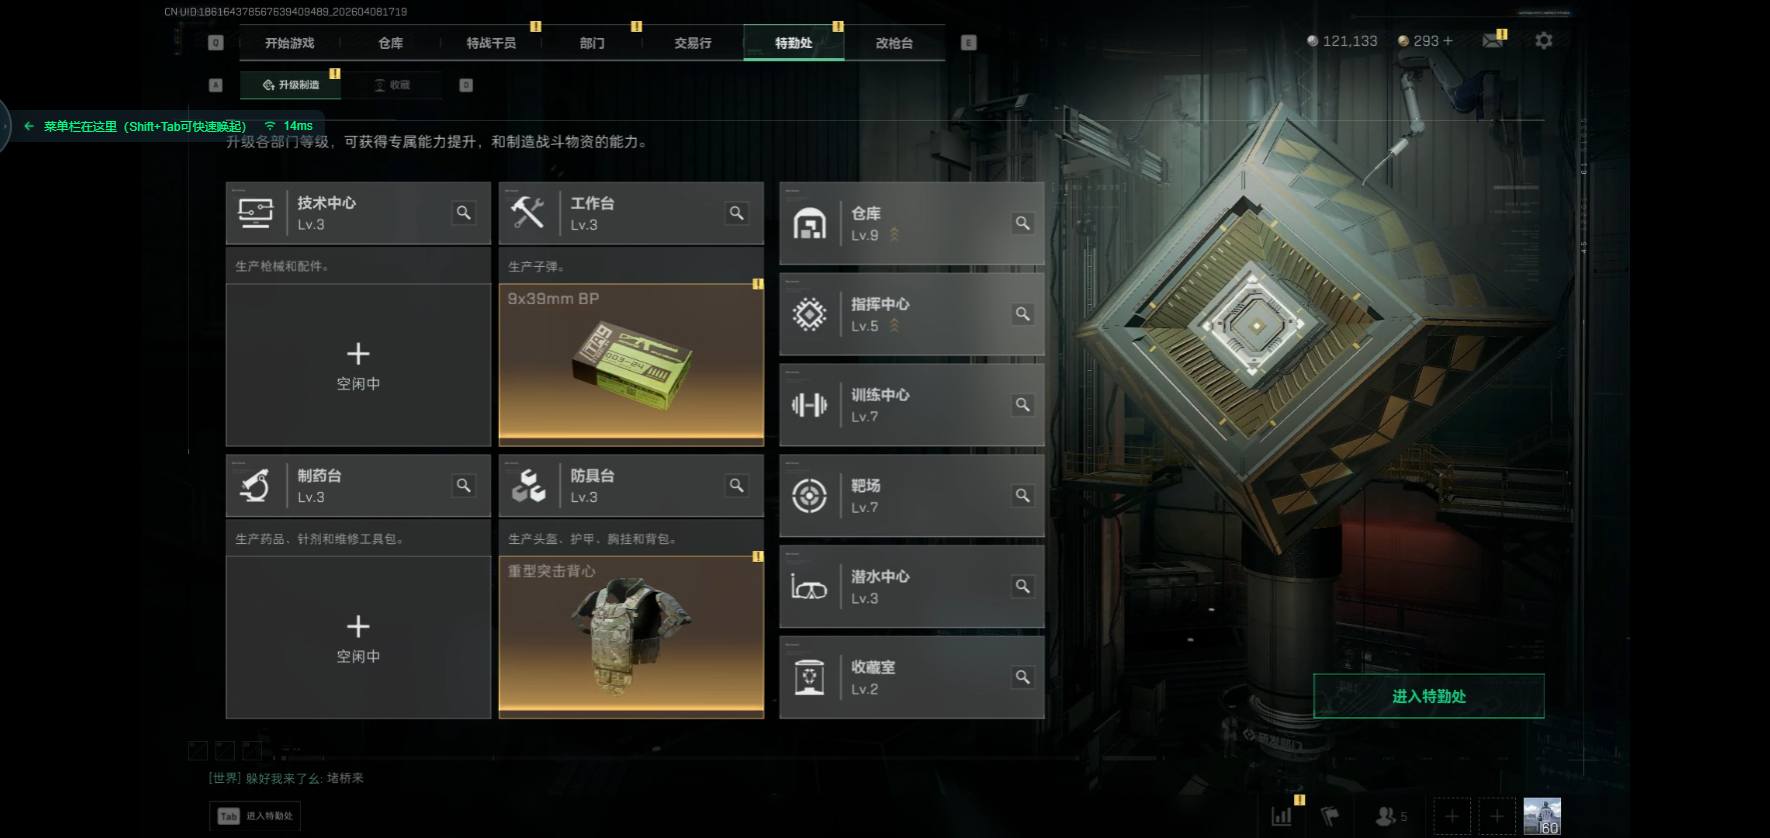Add production in idle 制药台 slot
This screenshot has height=838, width=1770.
(x=358, y=638)
